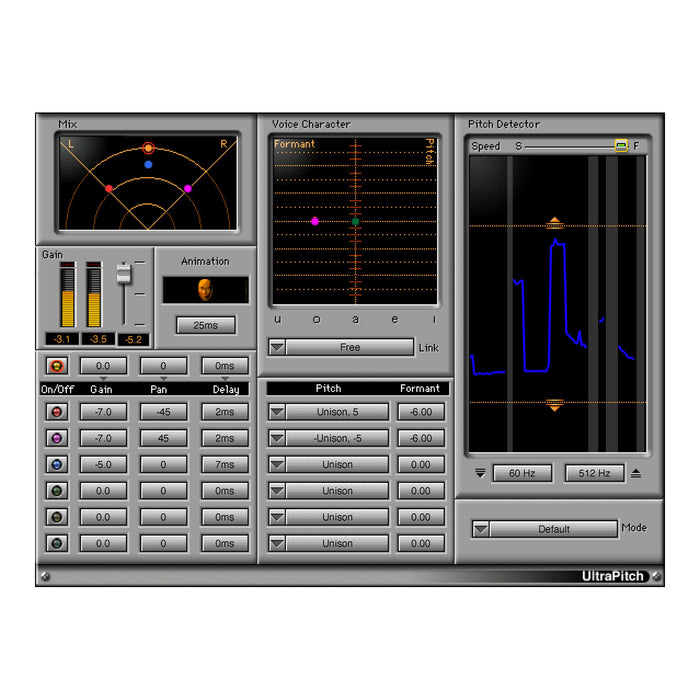Viewport: 700px width, 700px height.
Task: Click the animated face thumbnail
Action: tap(205, 290)
